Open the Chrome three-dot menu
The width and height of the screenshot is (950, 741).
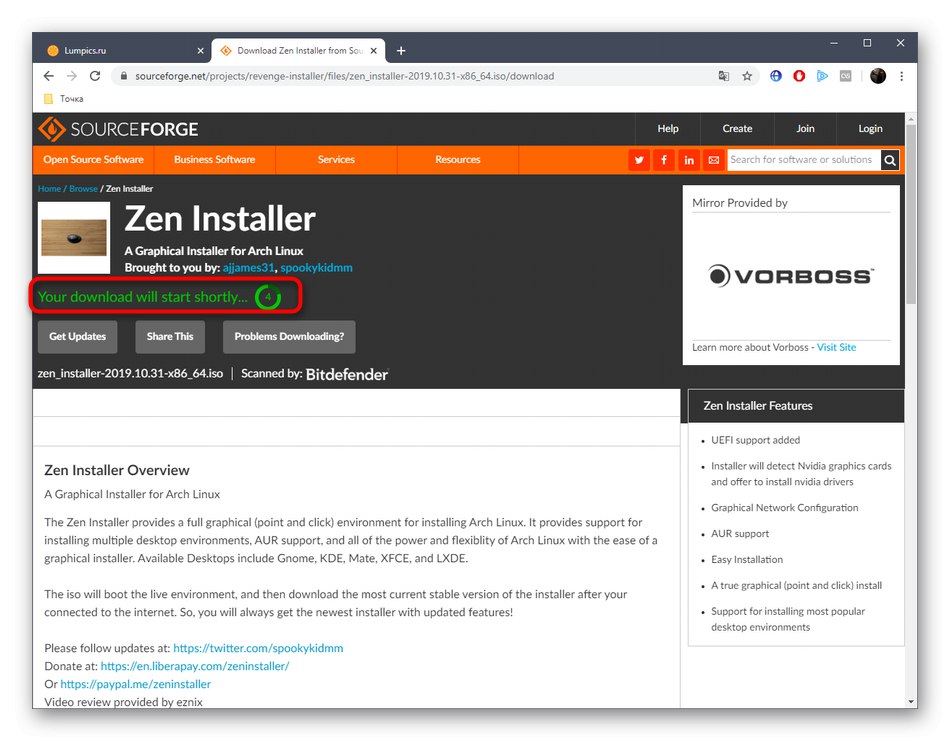[902, 76]
